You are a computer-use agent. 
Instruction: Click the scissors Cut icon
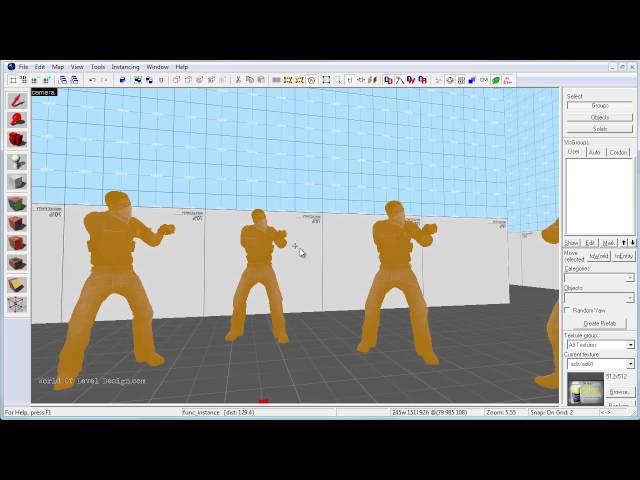click(238, 80)
